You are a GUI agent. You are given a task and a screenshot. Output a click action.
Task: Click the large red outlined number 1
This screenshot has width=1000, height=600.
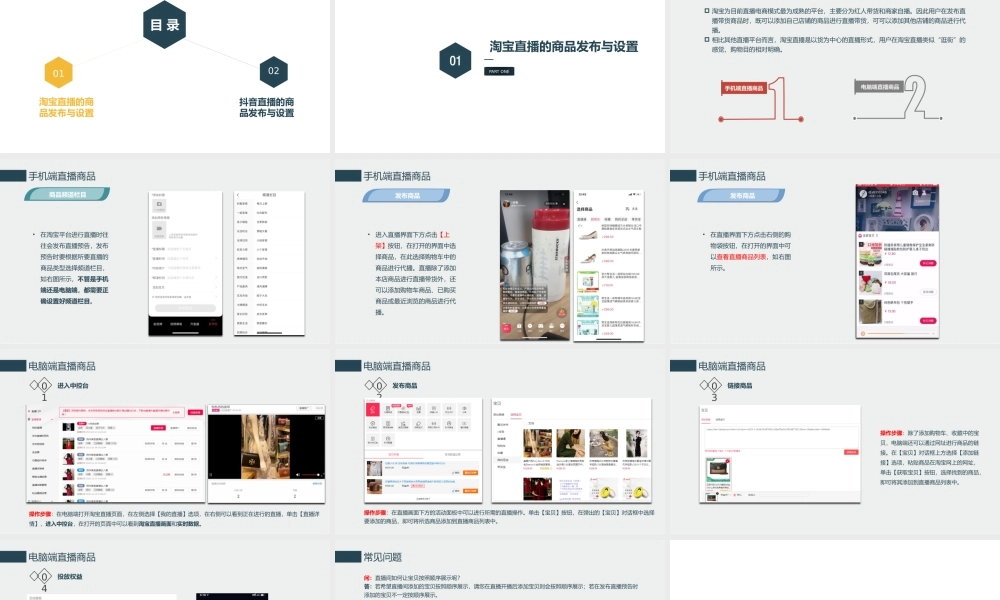[788, 99]
